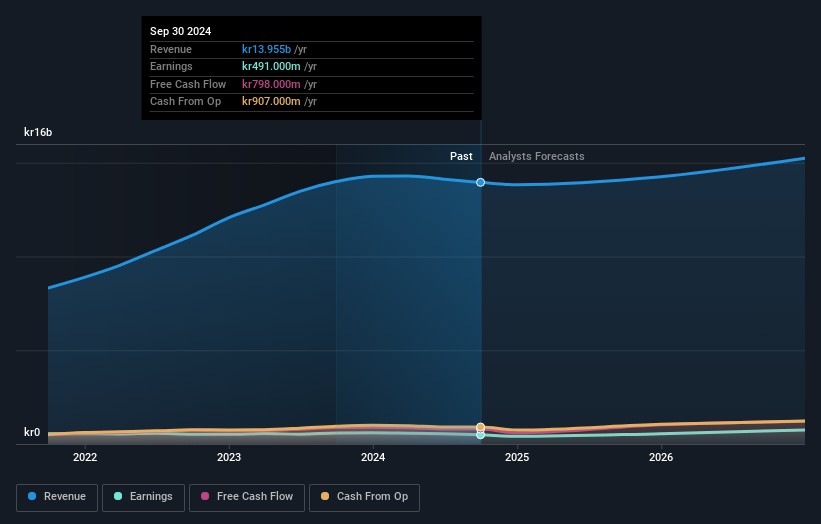Screen dimensions: 821x524
Task: Toggle the Revenue series in the legend
Action: [57, 497]
